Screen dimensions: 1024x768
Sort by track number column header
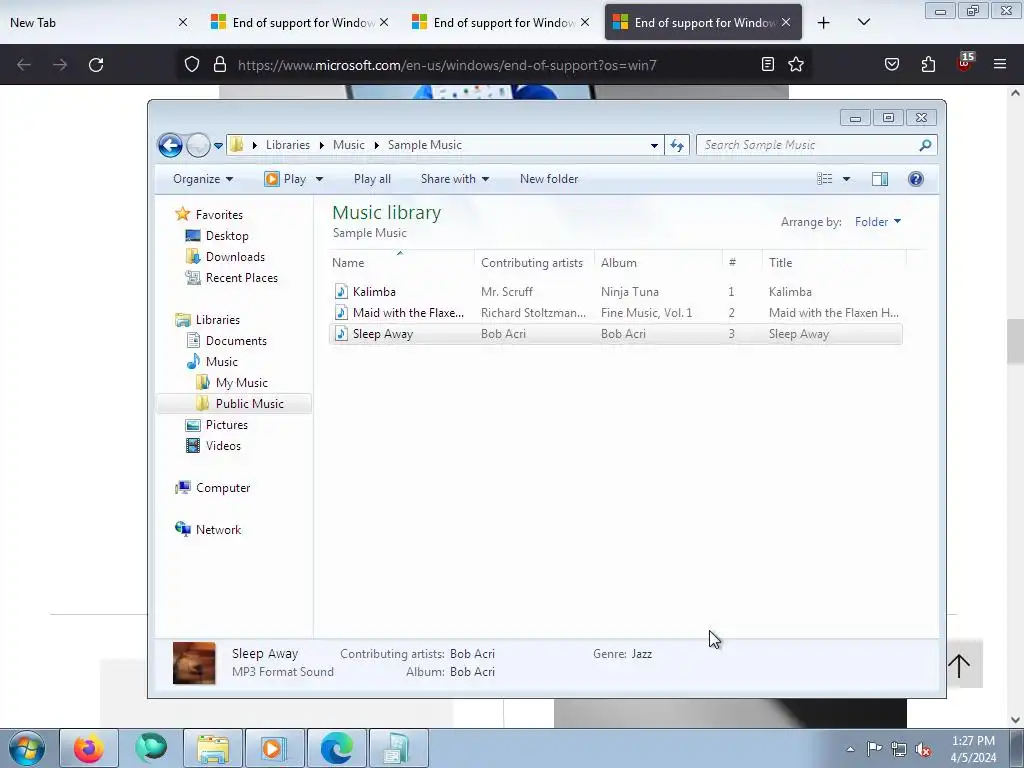point(742,263)
